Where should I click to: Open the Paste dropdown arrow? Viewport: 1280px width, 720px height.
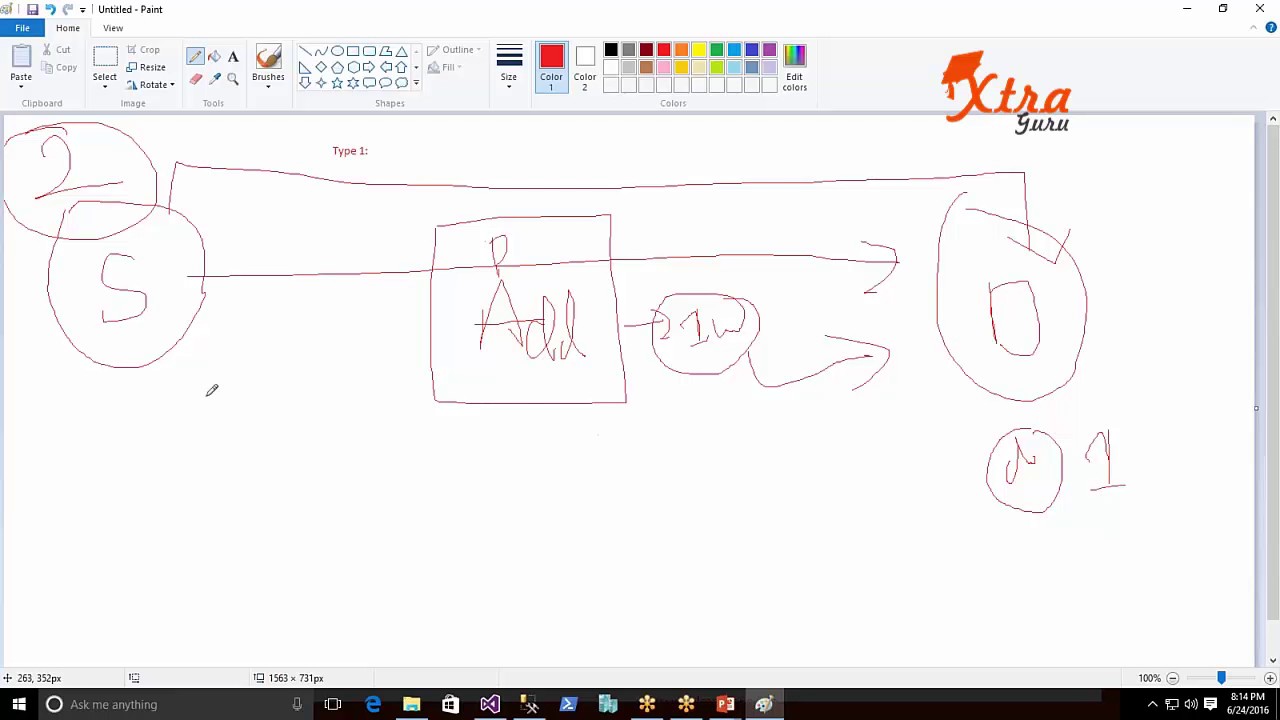pyautogui.click(x=21, y=86)
